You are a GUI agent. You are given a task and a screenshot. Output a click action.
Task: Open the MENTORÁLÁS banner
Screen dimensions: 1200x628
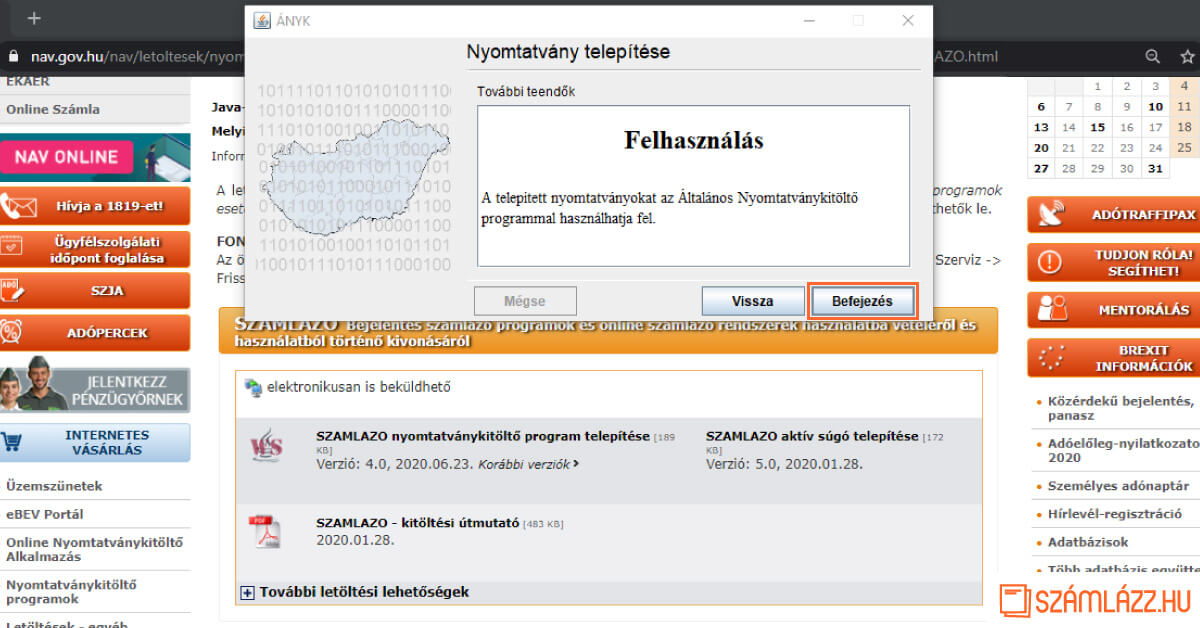1112,309
